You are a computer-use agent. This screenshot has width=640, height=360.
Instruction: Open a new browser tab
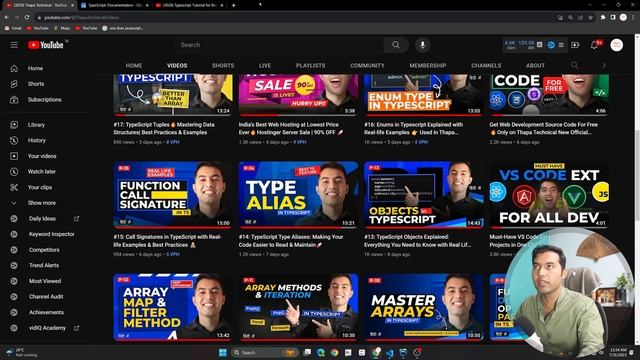[233, 5]
